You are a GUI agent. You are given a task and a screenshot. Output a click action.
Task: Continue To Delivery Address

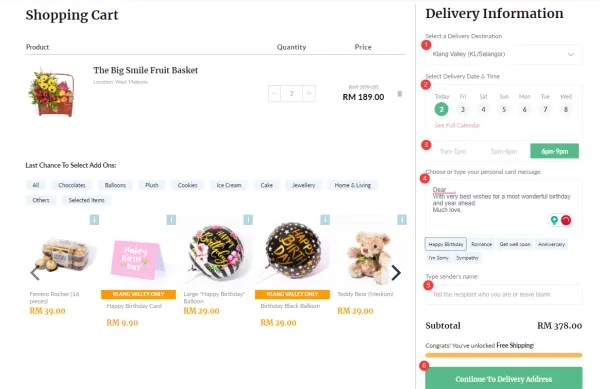point(504,378)
